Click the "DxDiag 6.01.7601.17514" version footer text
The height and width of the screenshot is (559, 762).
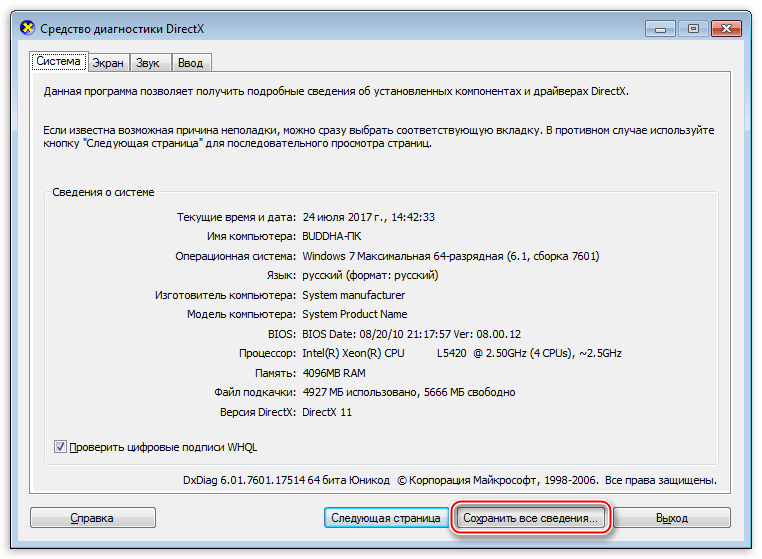pyautogui.click(x=244, y=480)
